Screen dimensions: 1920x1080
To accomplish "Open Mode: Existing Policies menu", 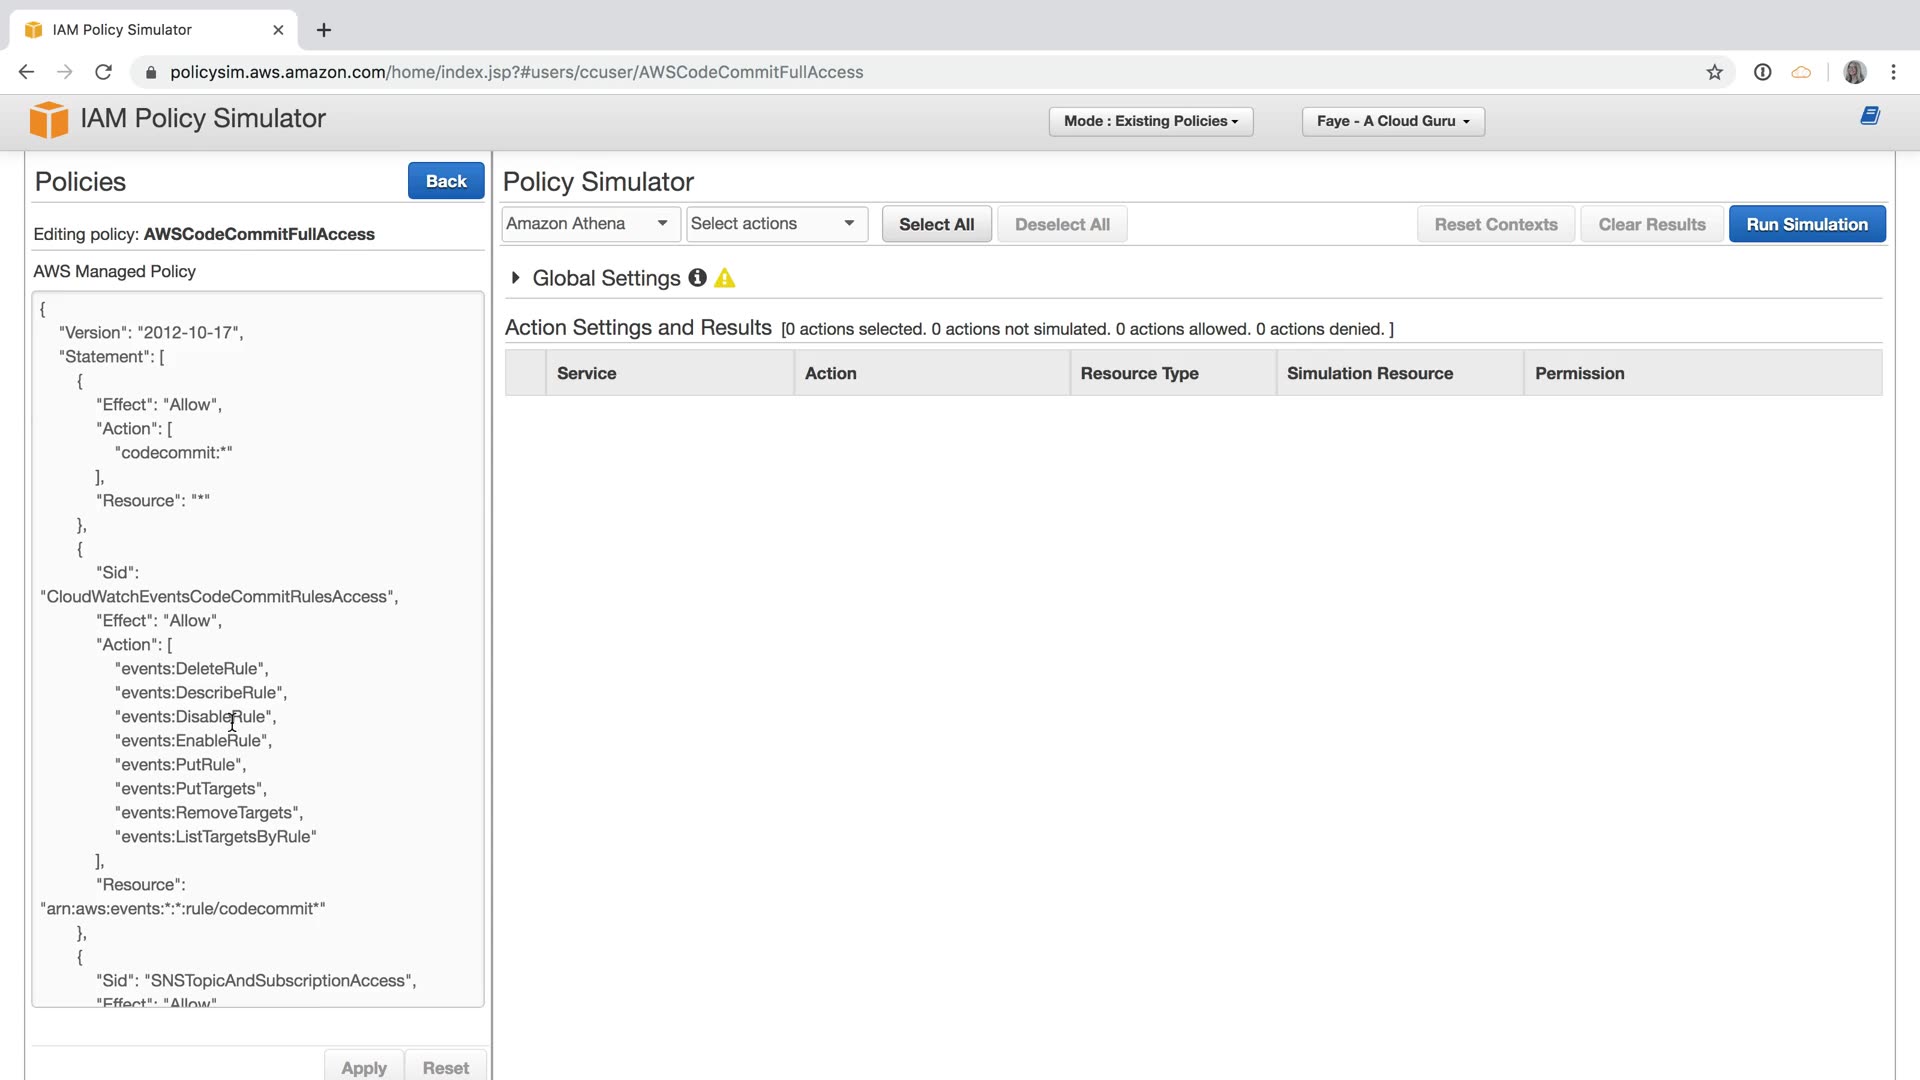I will (1150, 121).
